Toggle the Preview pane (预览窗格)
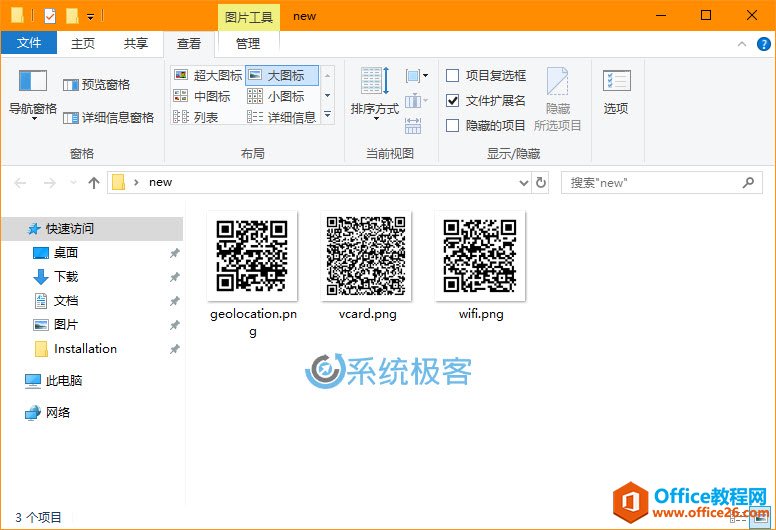The height and width of the screenshot is (530, 776). [x=97, y=85]
